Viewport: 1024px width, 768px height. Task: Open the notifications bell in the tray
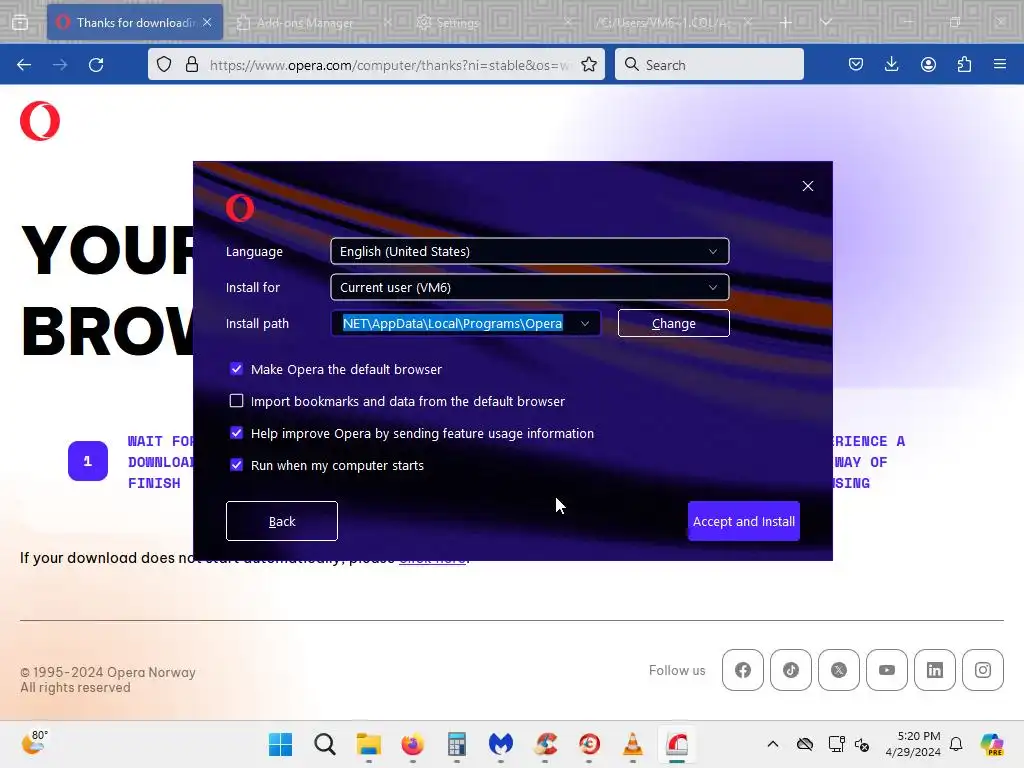(x=956, y=744)
